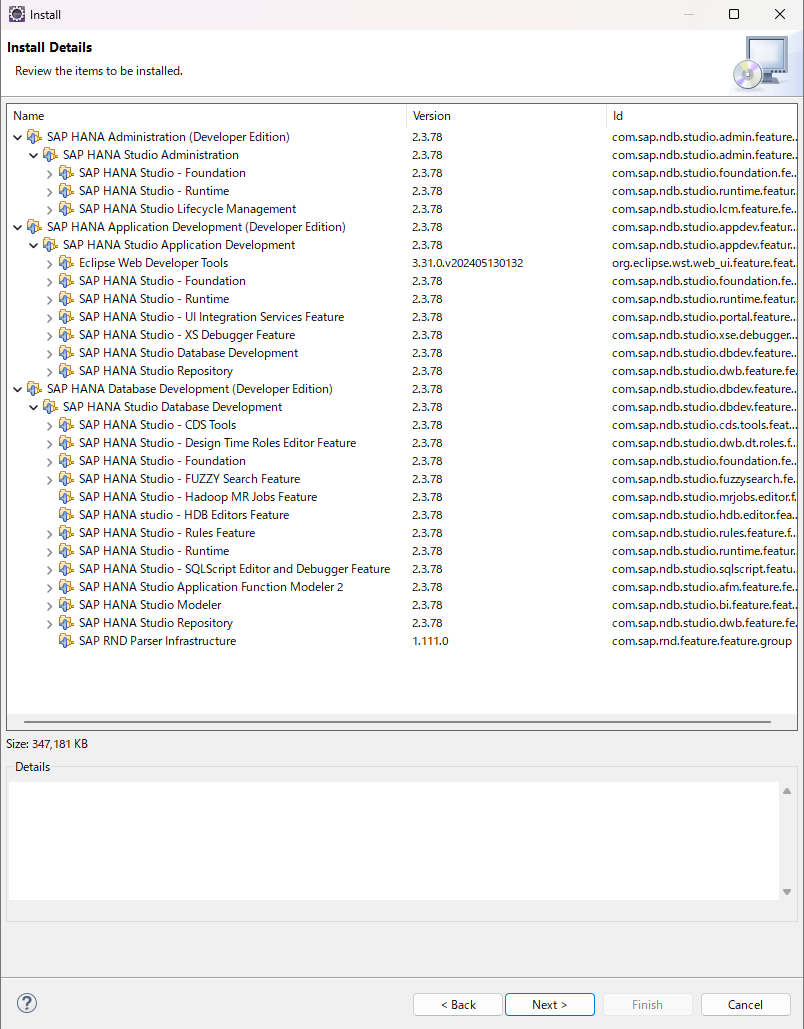Select the com.sap.ndb.studio.cds.tools Id cell
This screenshot has height=1029, width=804.
704,425
